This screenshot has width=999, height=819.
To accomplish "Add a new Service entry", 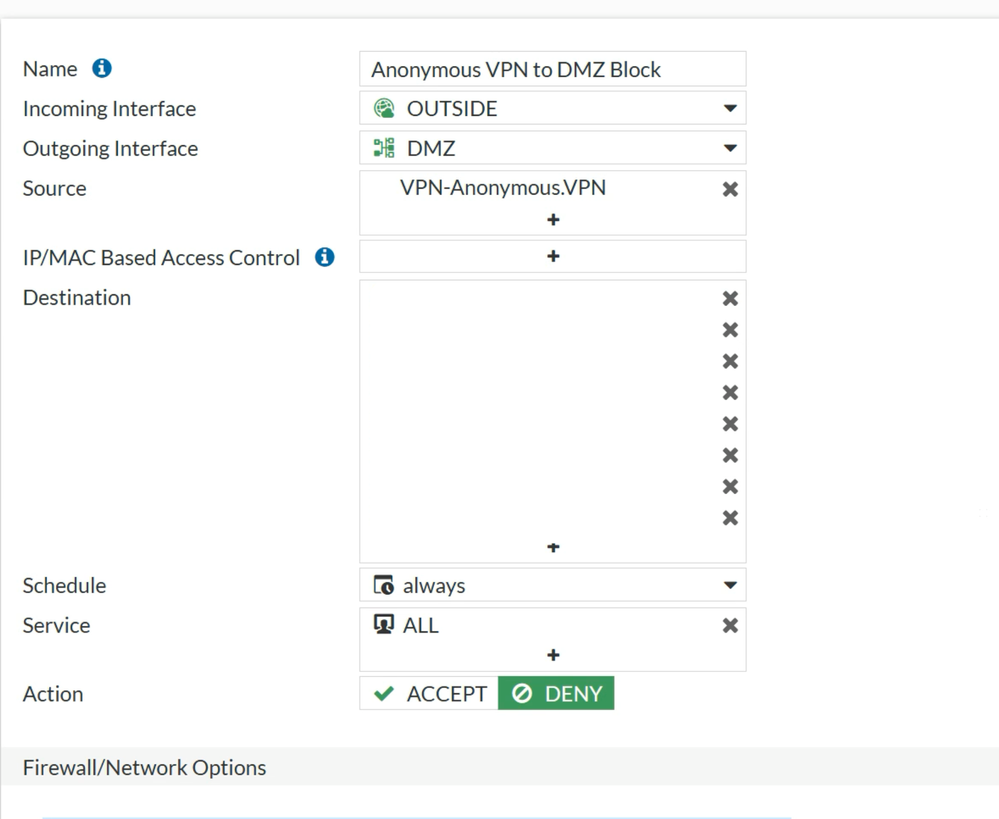I will (x=553, y=655).
